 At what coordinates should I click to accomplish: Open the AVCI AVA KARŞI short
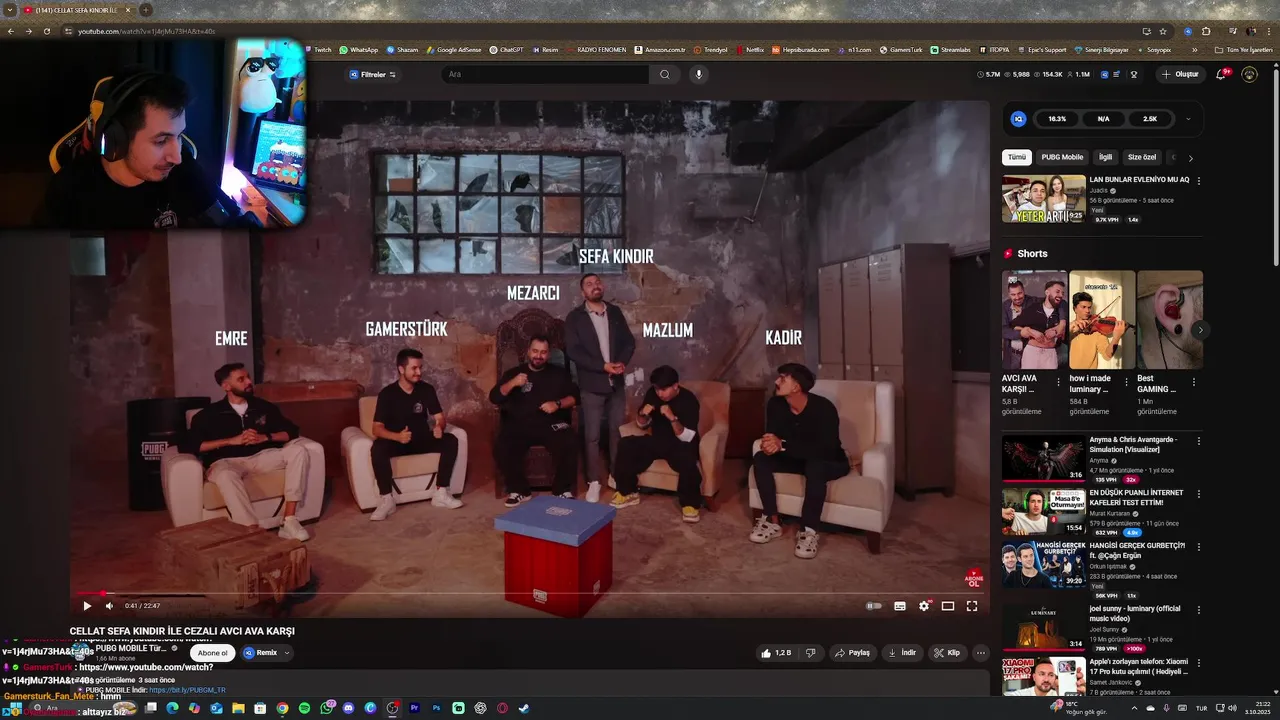coord(1034,320)
